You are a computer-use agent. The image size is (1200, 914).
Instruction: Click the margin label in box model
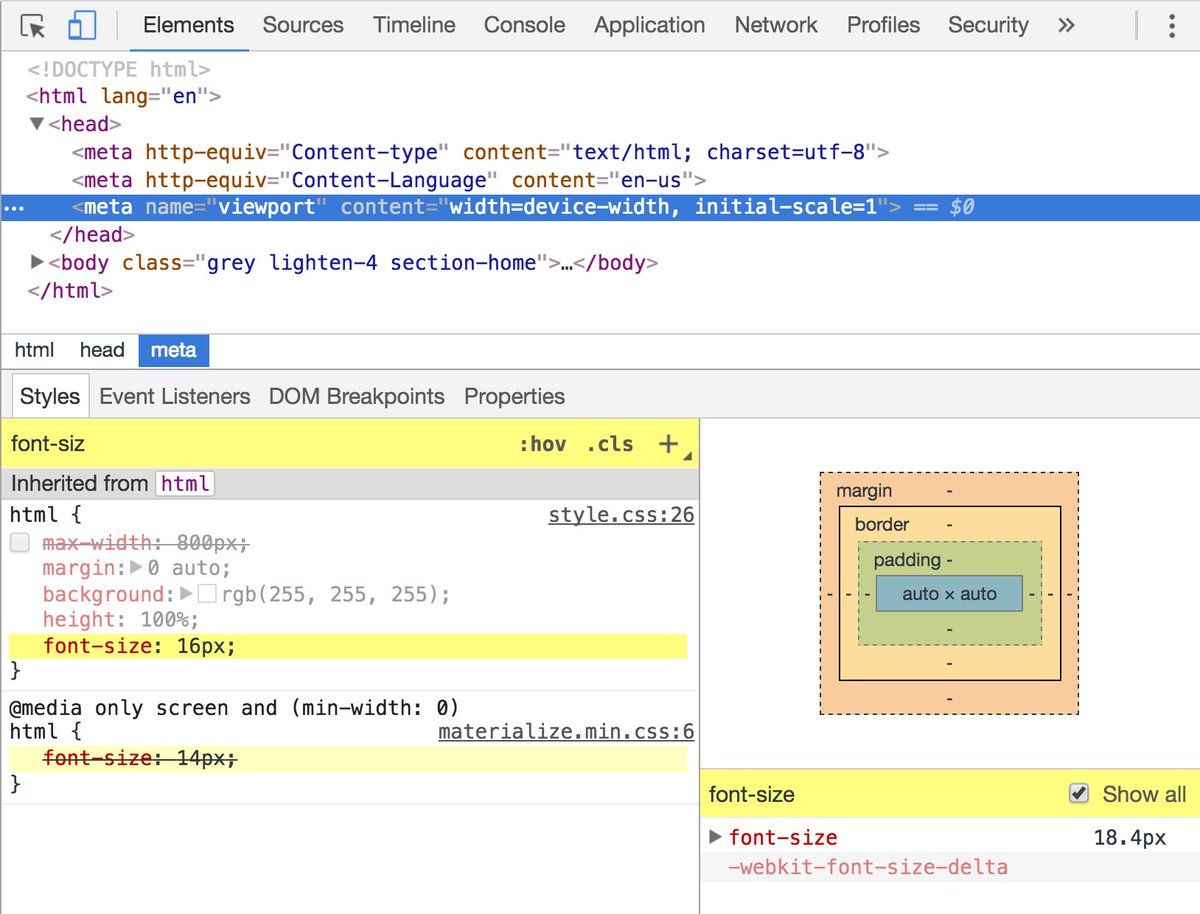tap(864, 491)
